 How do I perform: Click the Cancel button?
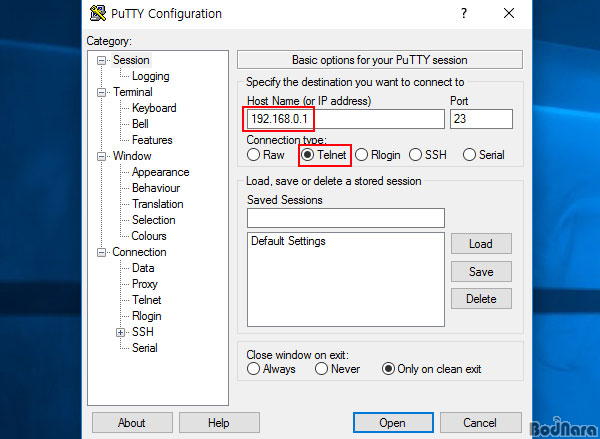[x=480, y=423]
